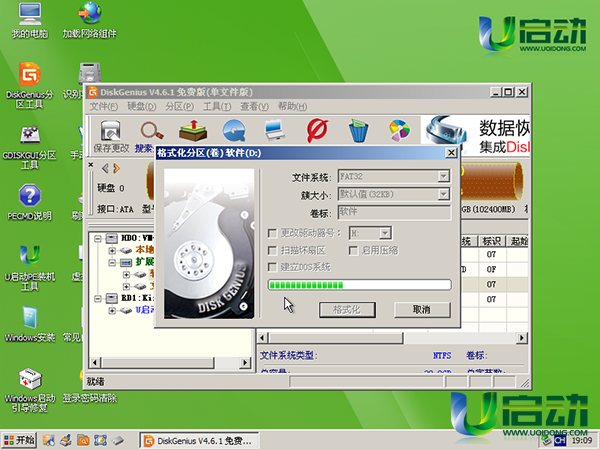Open the 查看(V) menu
Screen dimensions: 600x450
click(x=254, y=106)
